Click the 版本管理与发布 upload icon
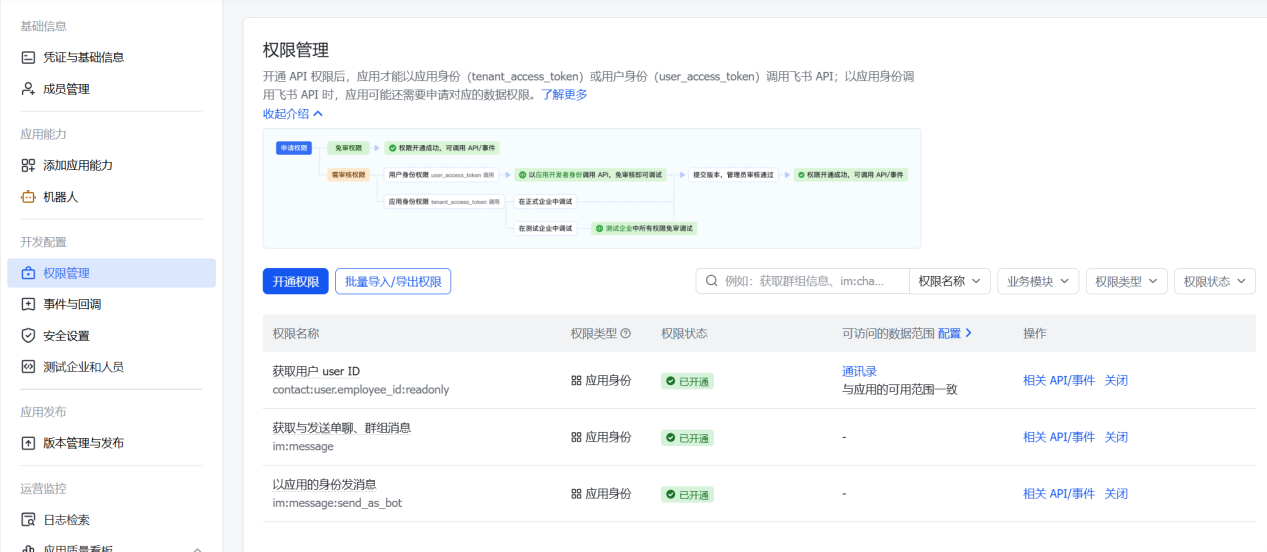The width and height of the screenshot is (1267, 552). [x=28, y=443]
